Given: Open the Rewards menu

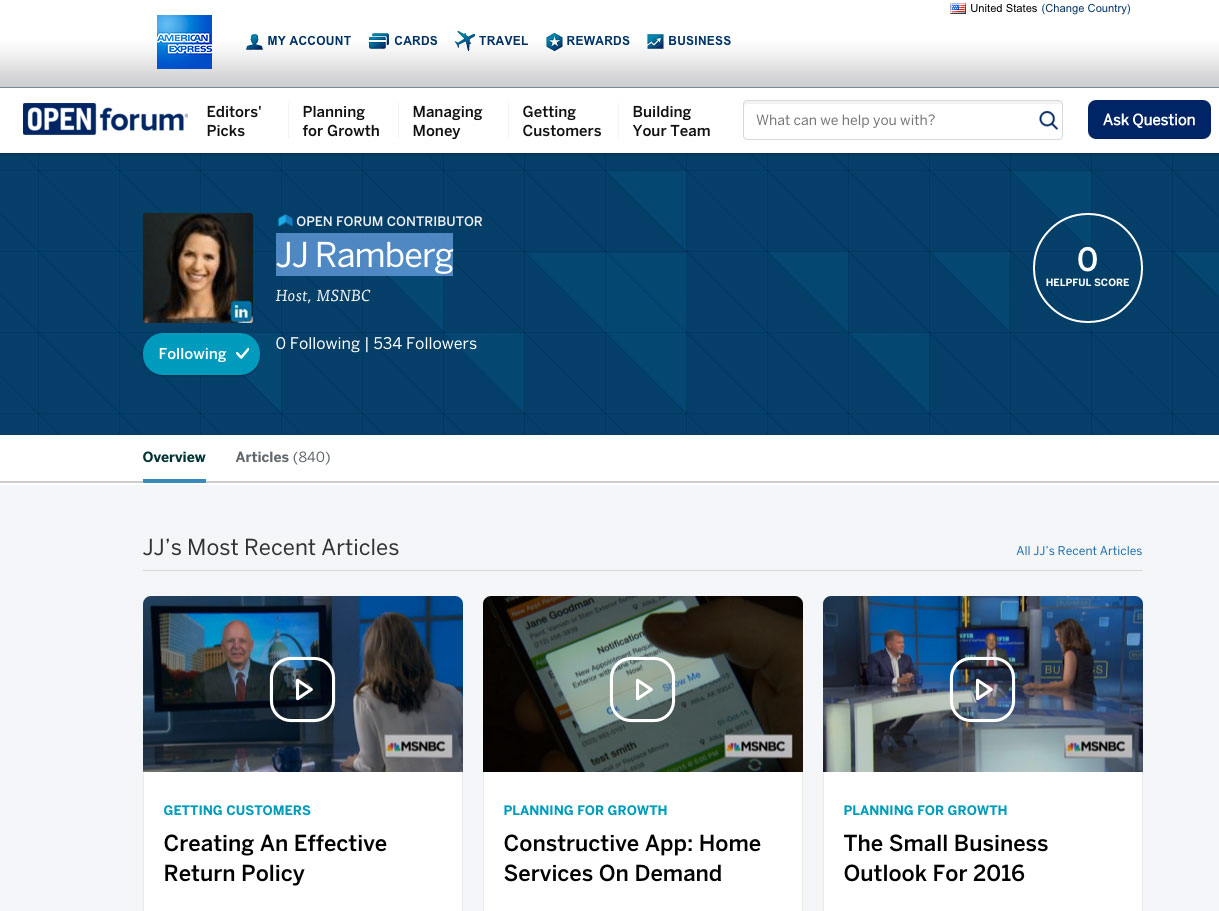Looking at the screenshot, I should pos(587,41).
